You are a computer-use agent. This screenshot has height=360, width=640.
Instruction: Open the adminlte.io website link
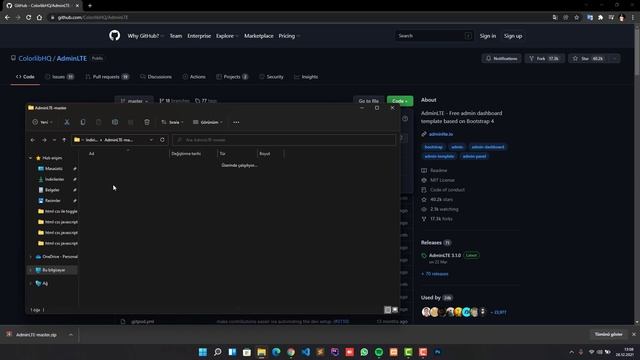pos(441,134)
